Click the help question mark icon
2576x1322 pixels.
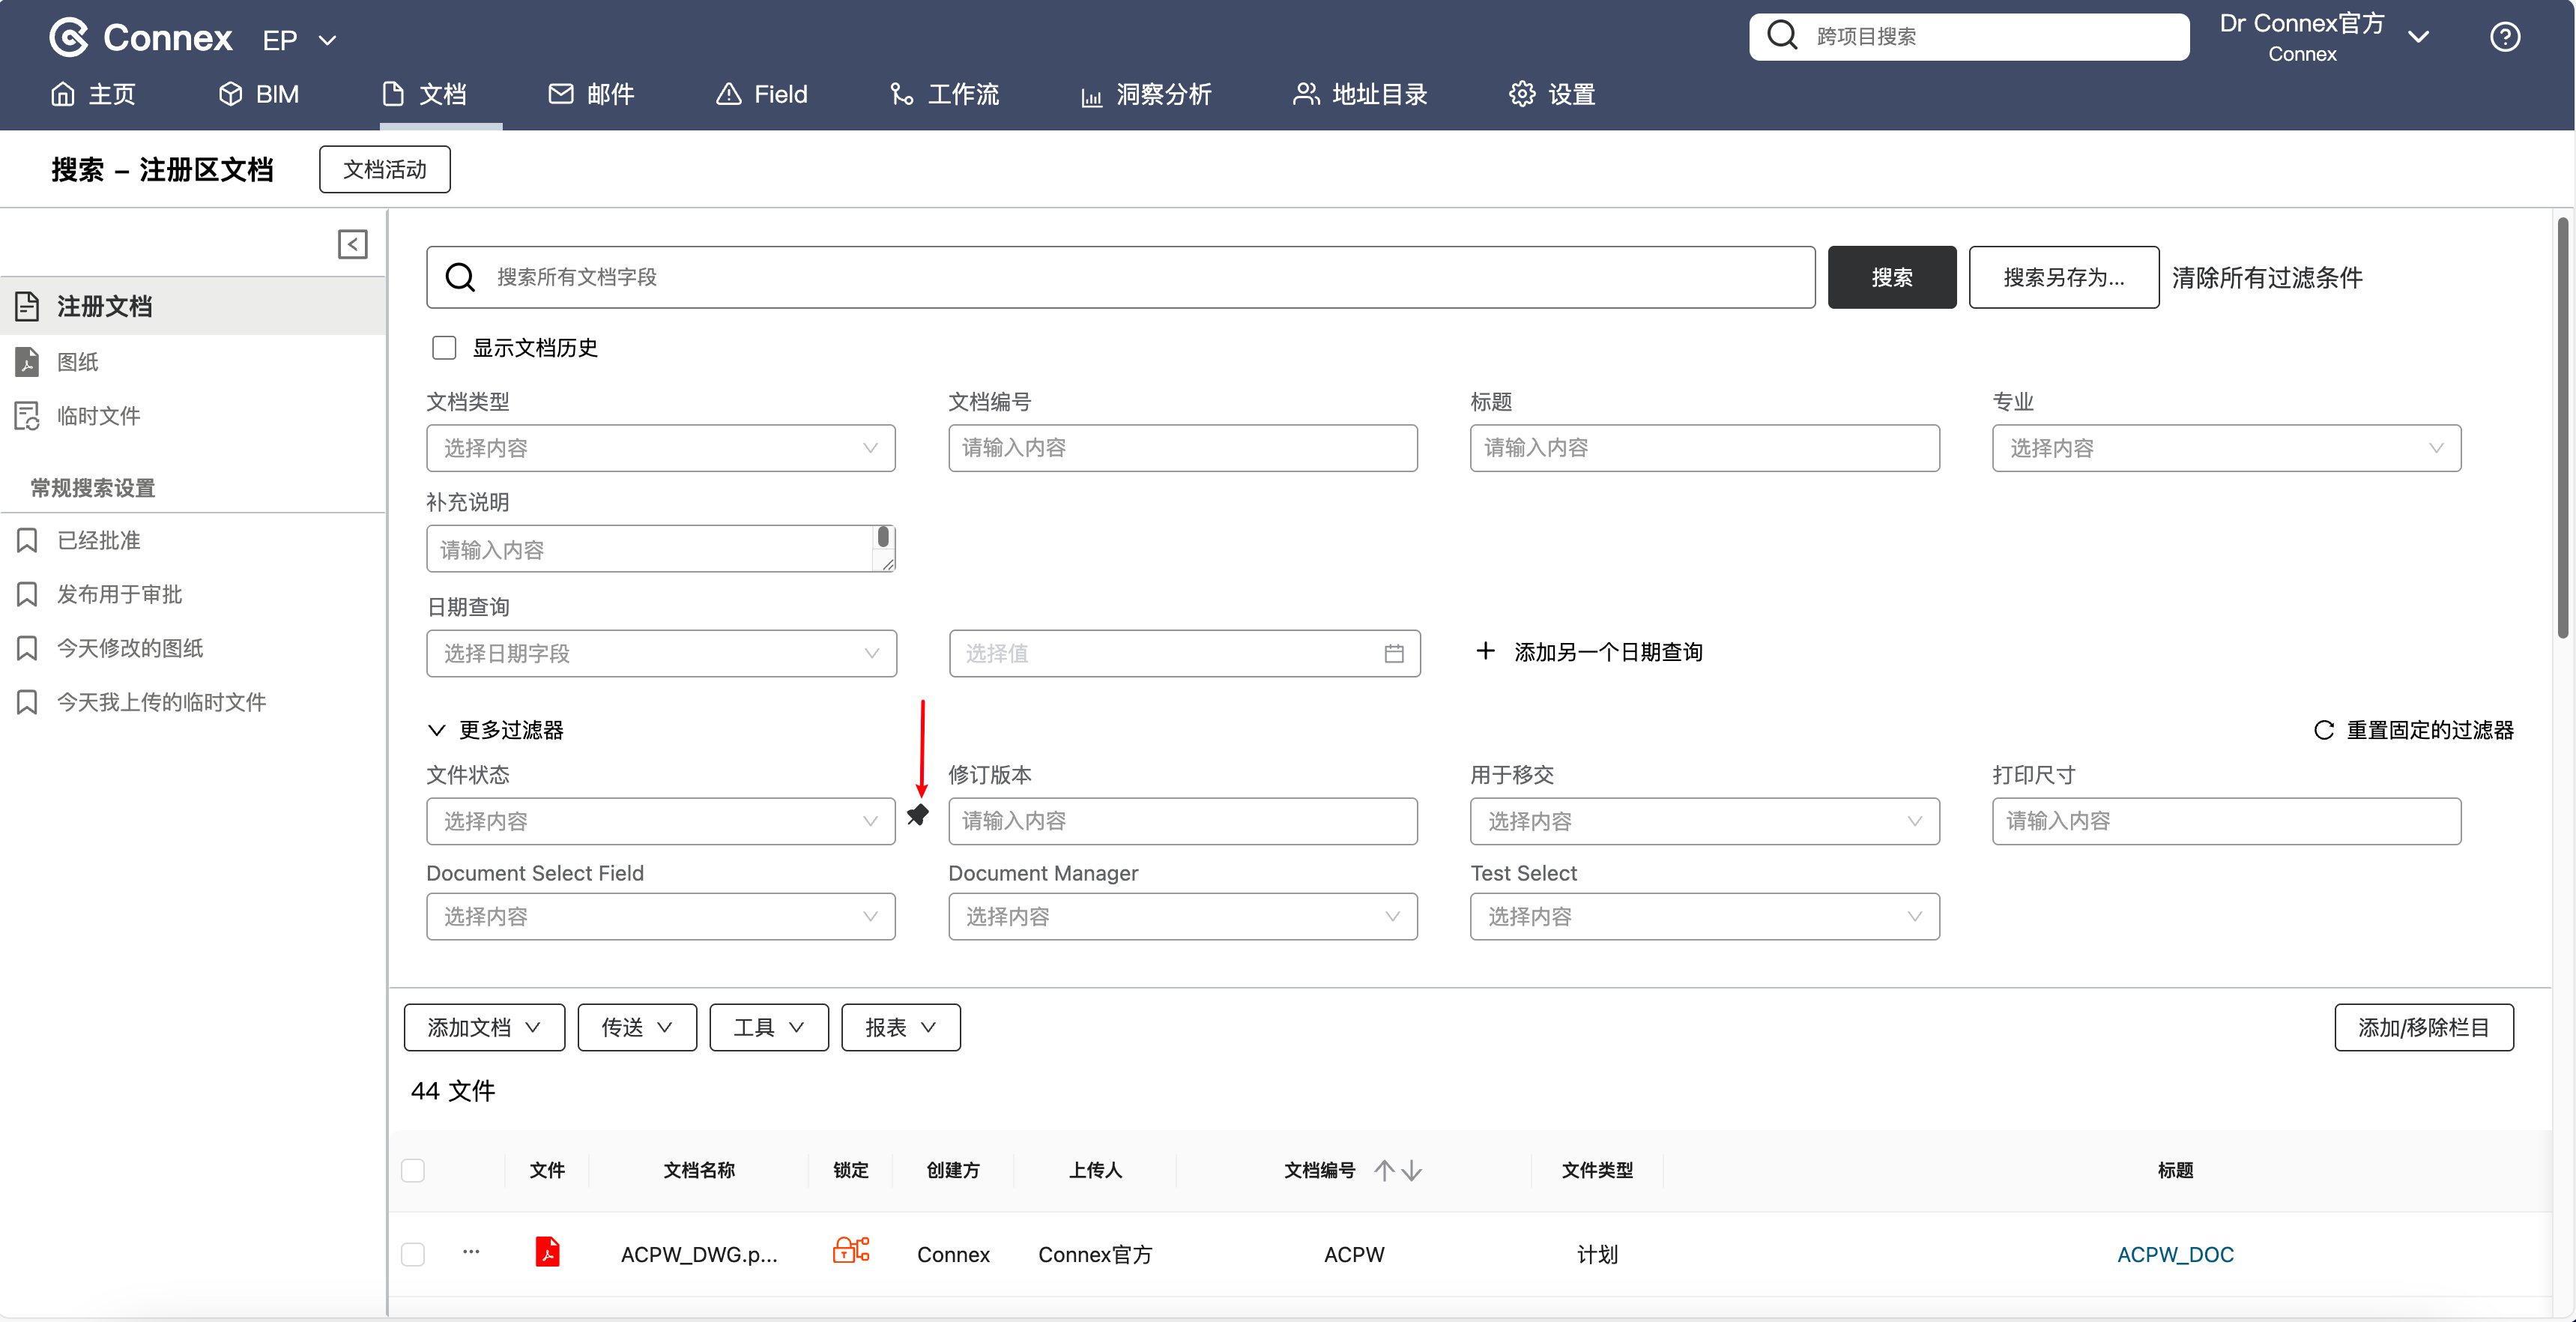(x=2504, y=37)
